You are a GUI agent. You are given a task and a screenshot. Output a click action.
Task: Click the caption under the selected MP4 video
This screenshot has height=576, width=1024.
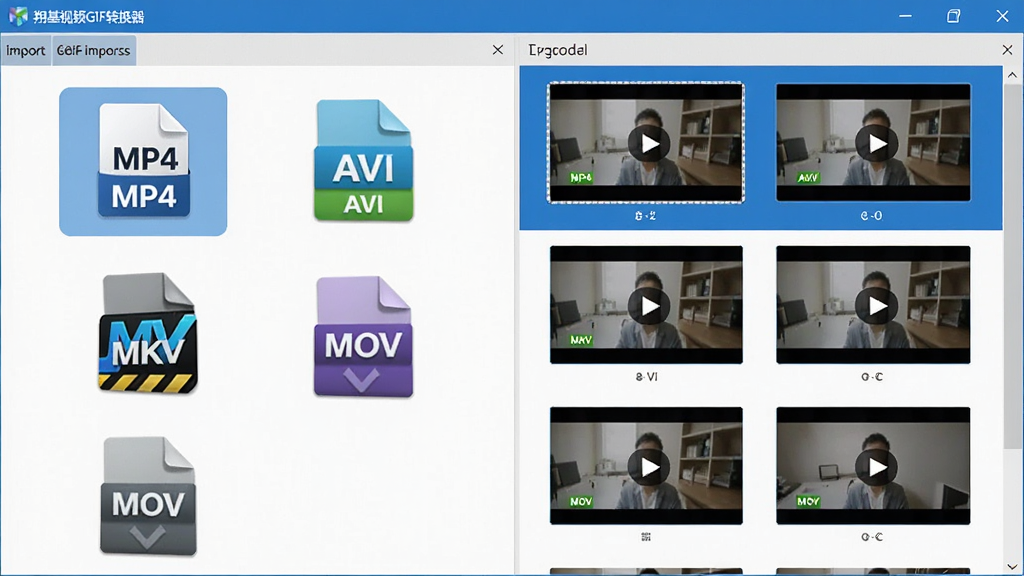click(645, 216)
